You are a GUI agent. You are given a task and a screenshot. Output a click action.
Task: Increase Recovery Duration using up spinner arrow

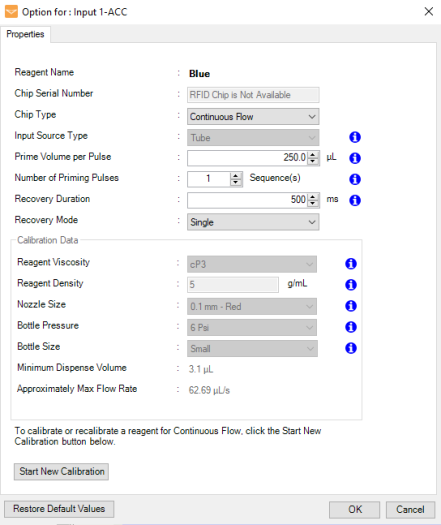tap(313, 197)
